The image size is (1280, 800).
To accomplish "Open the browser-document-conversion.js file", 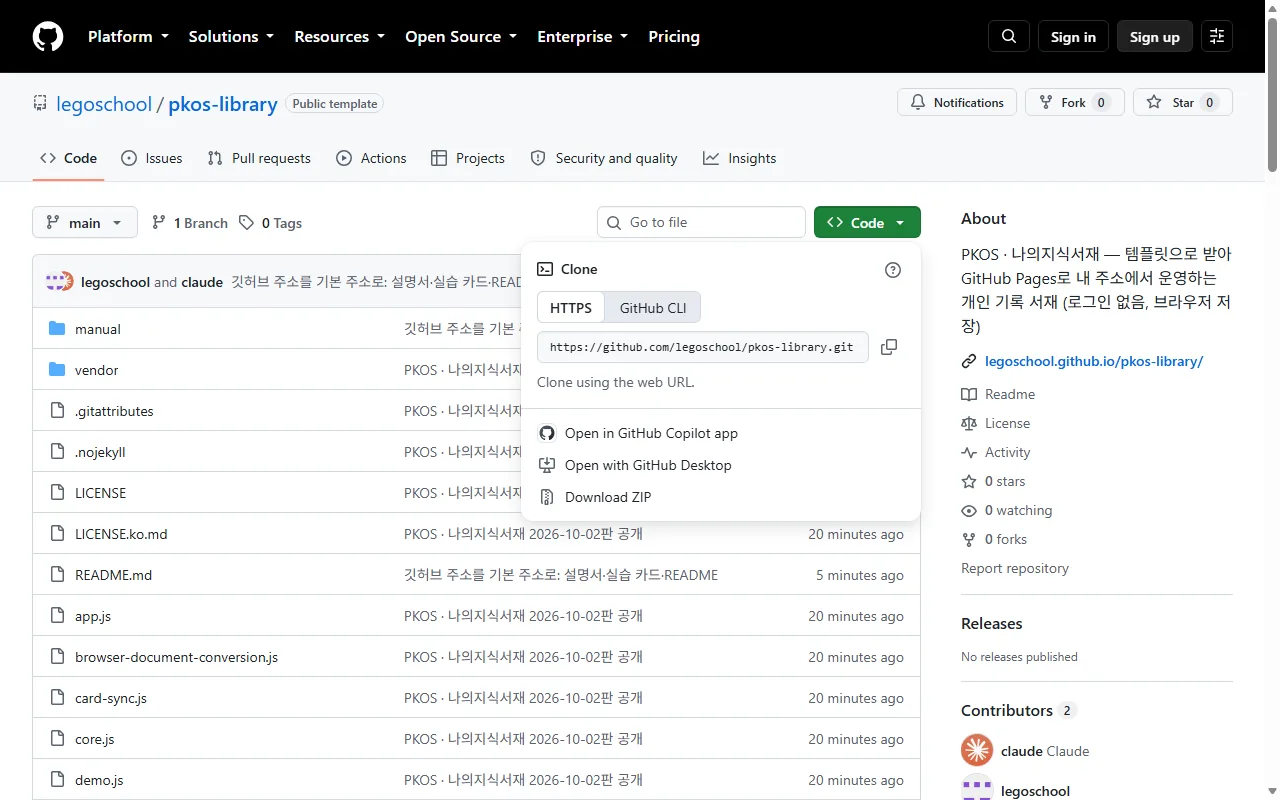I will (176, 657).
